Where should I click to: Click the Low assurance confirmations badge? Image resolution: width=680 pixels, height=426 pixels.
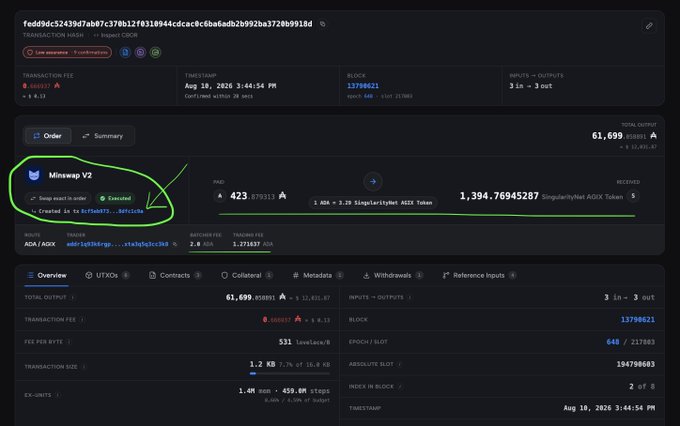pyautogui.click(x=67, y=52)
